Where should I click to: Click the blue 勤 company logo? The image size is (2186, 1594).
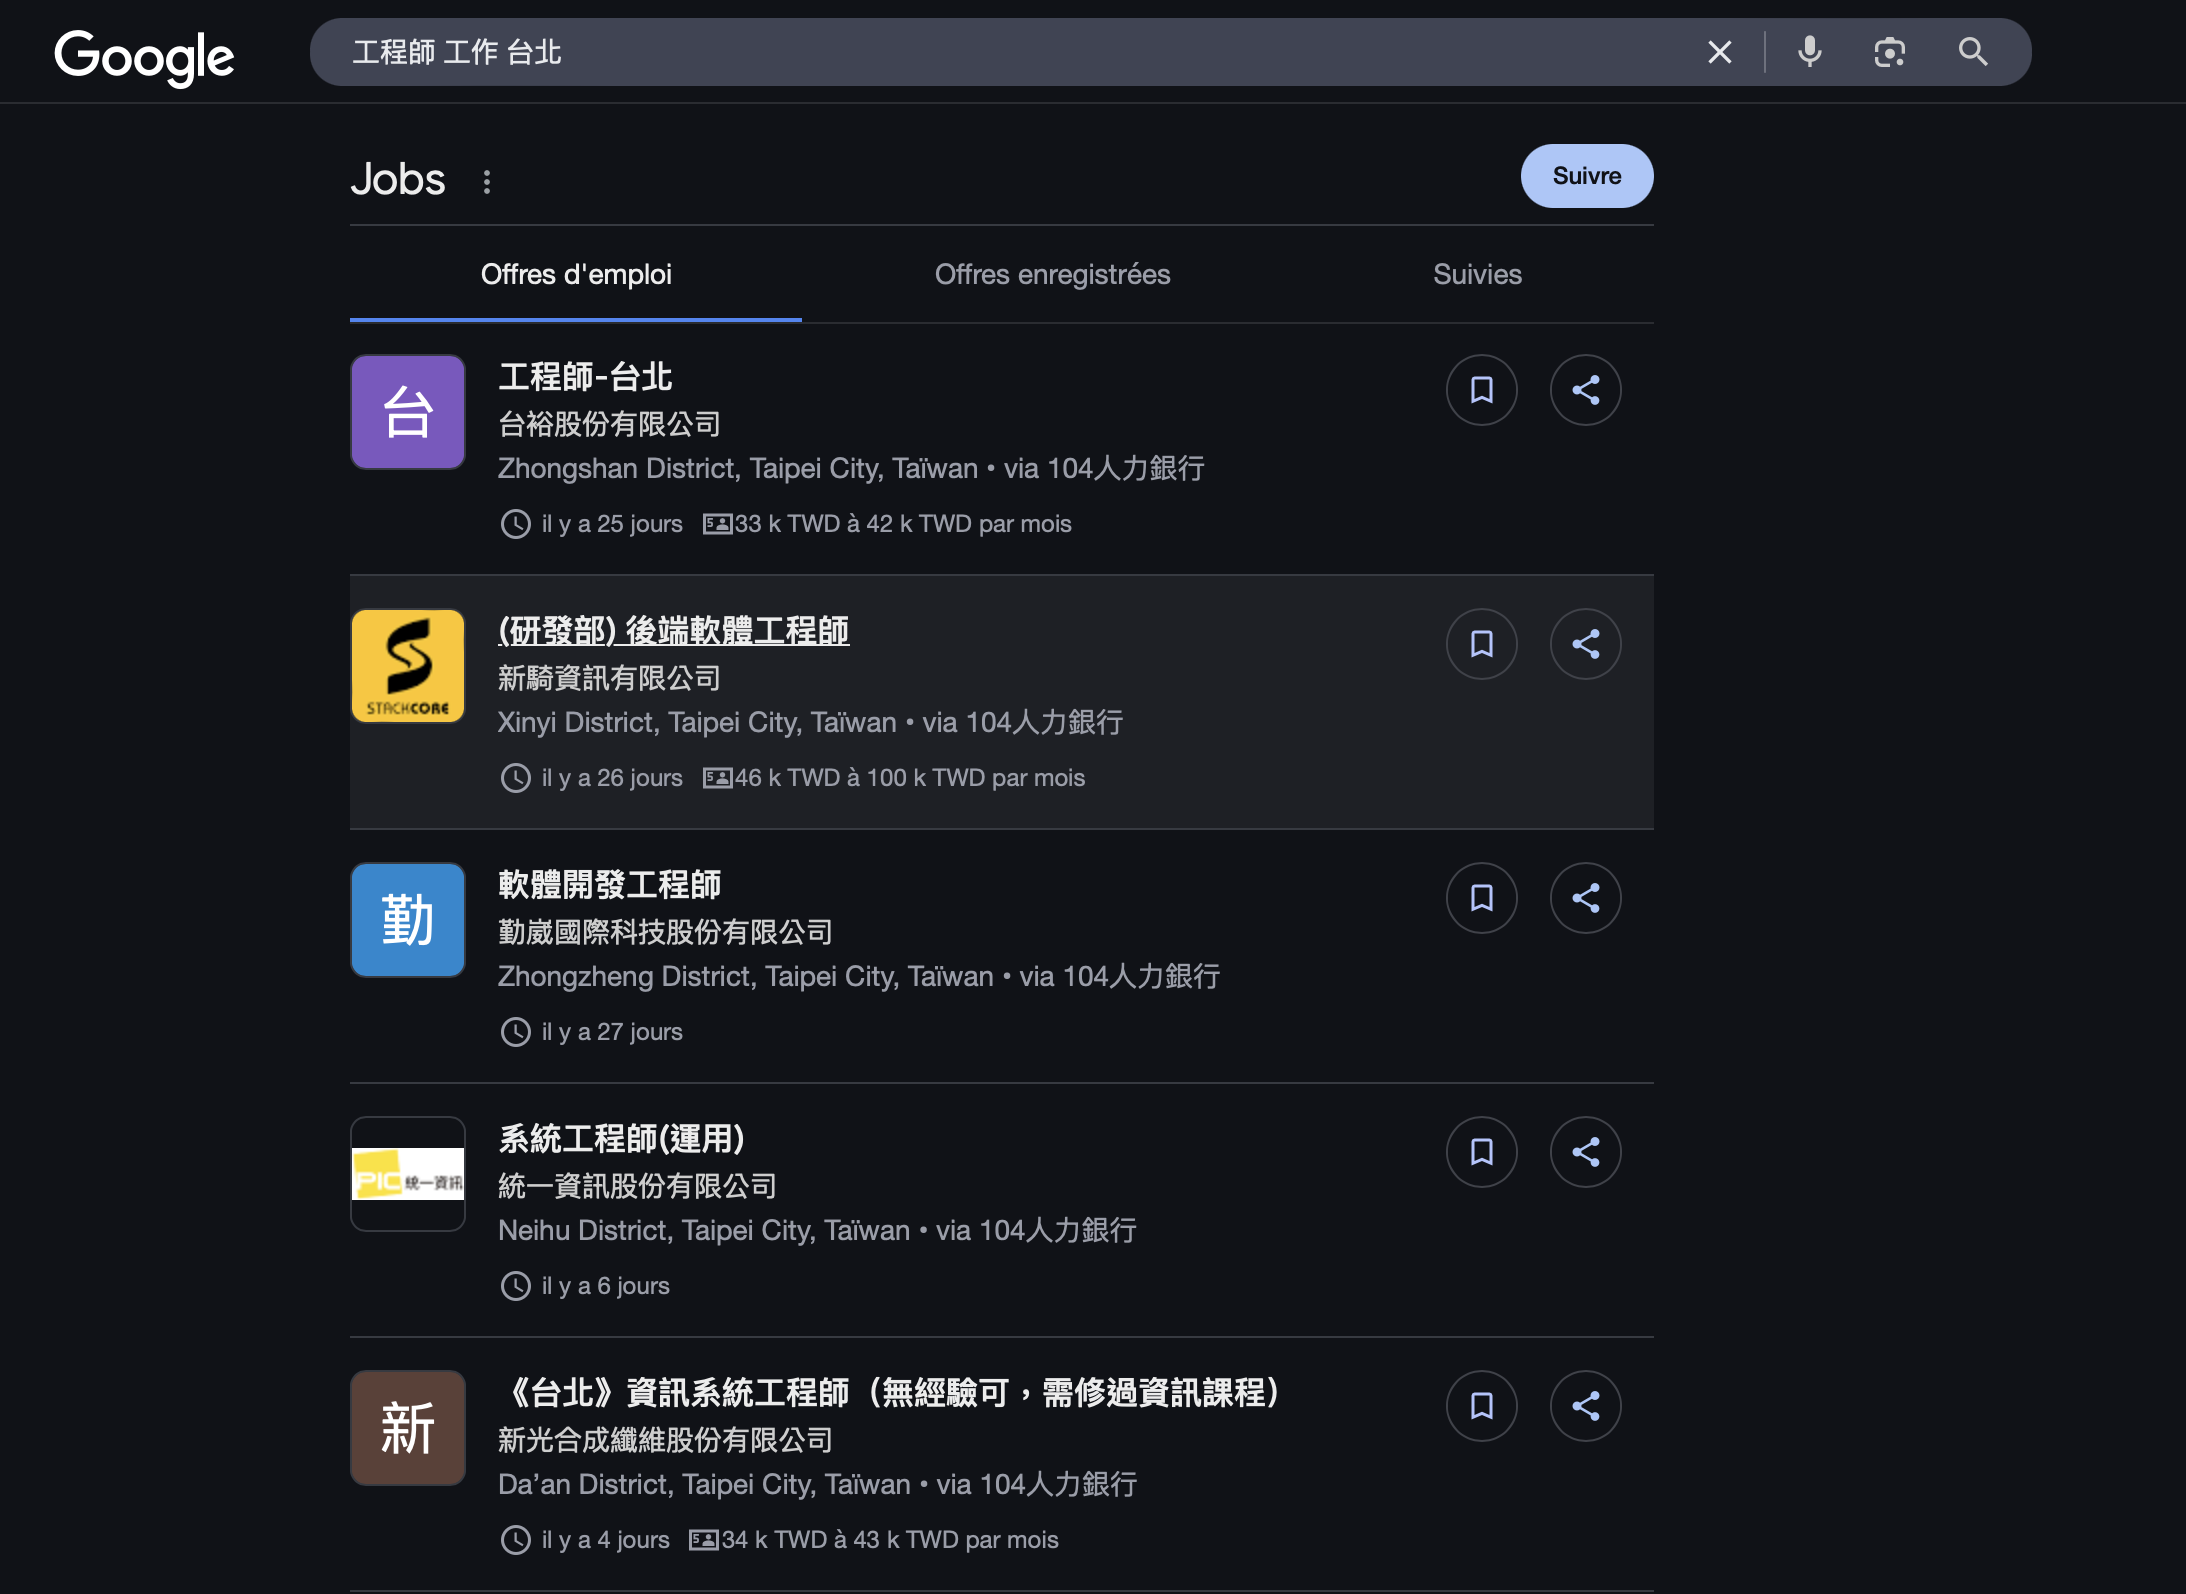click(x=408, y=920)
